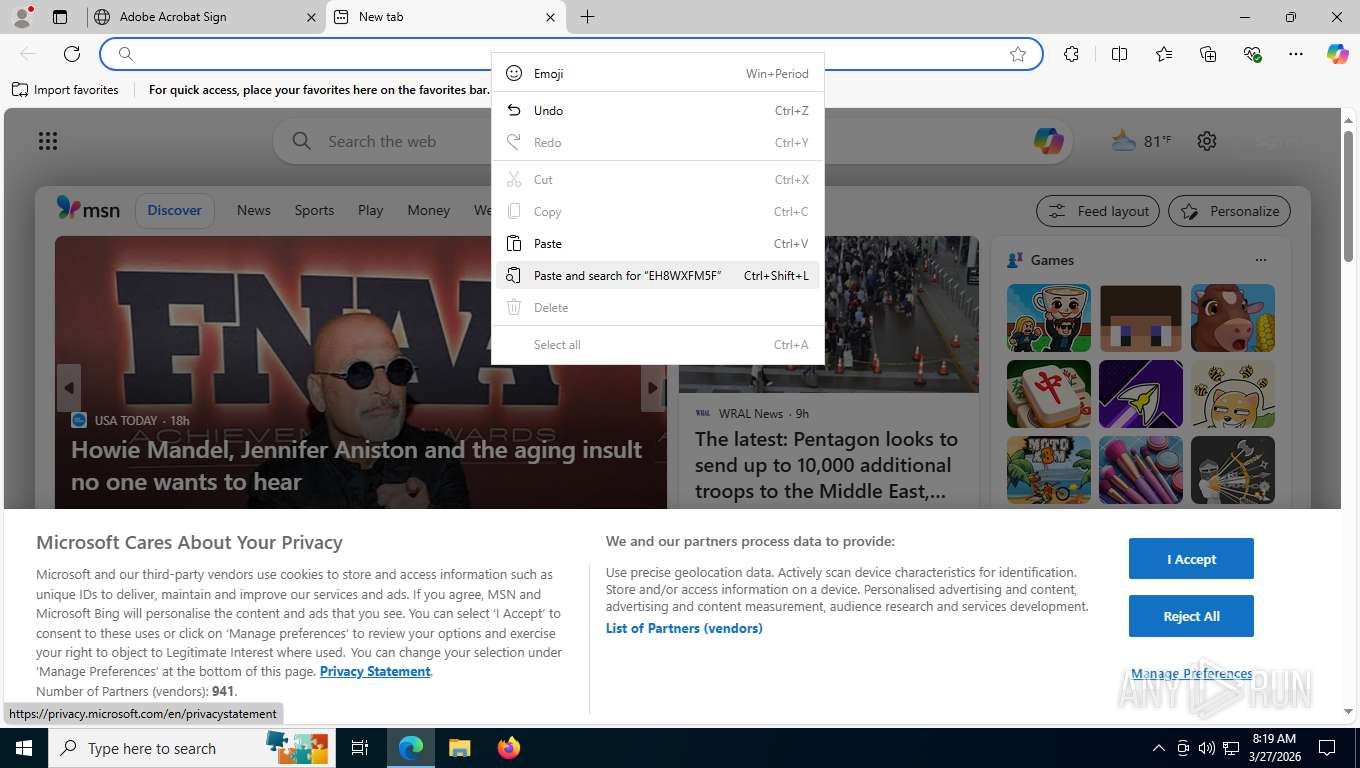
Task: Open split screen icon
Action: click(x=1119, y=54)
